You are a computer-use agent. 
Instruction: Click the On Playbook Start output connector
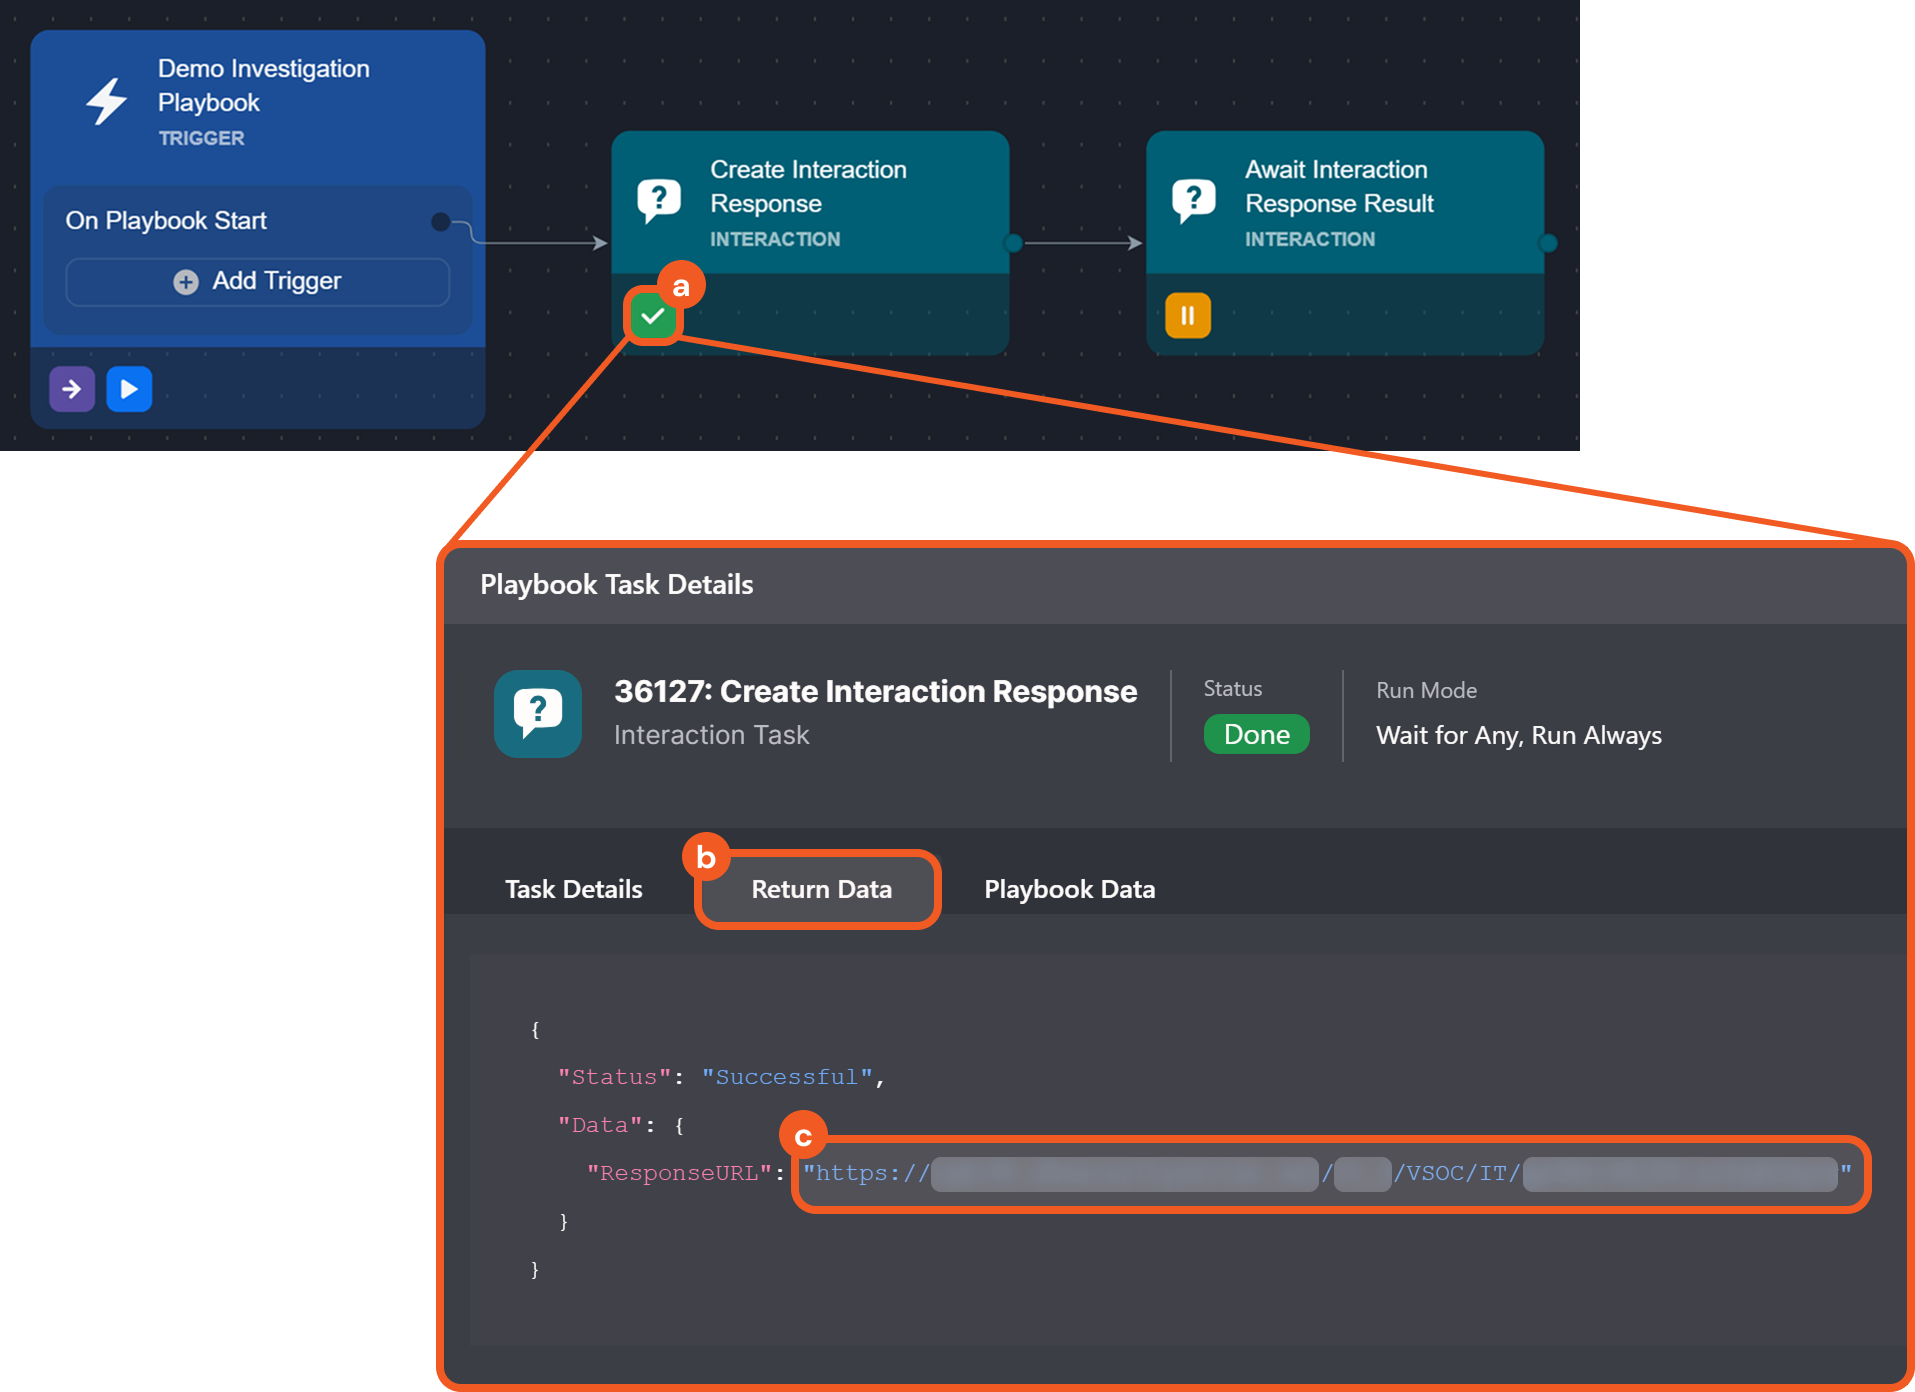click(440, 222)
